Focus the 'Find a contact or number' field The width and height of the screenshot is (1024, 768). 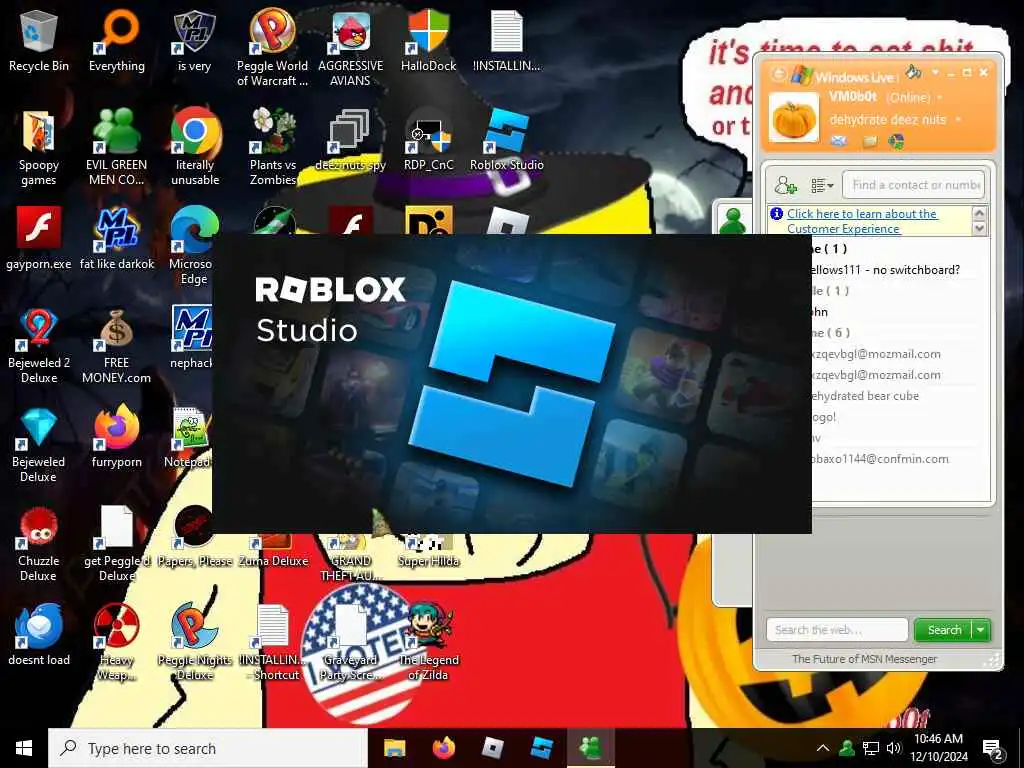(914, 185)
